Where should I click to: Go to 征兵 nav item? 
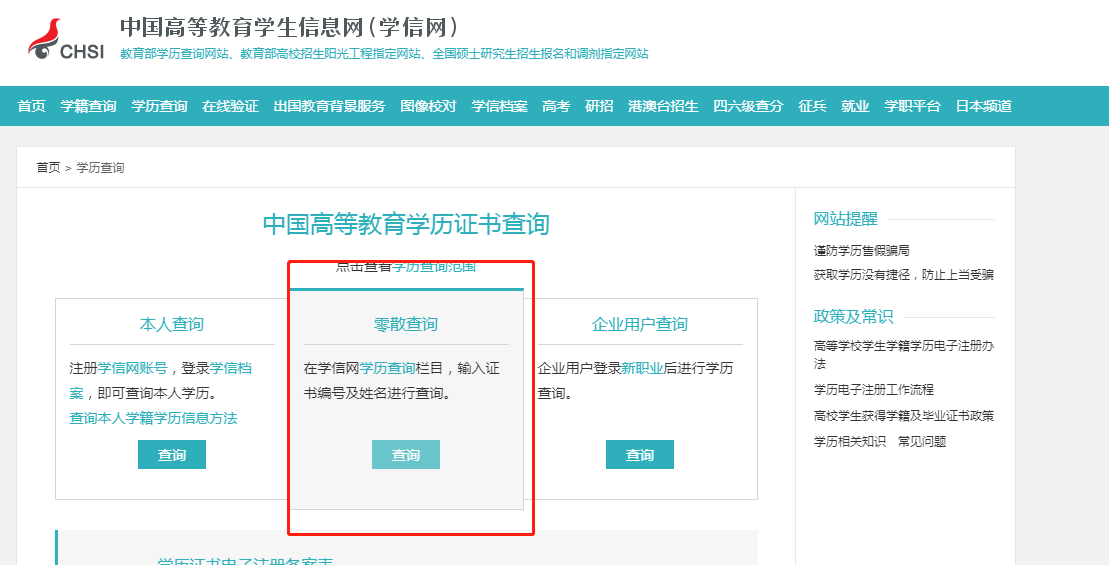[x=812, y=106]
